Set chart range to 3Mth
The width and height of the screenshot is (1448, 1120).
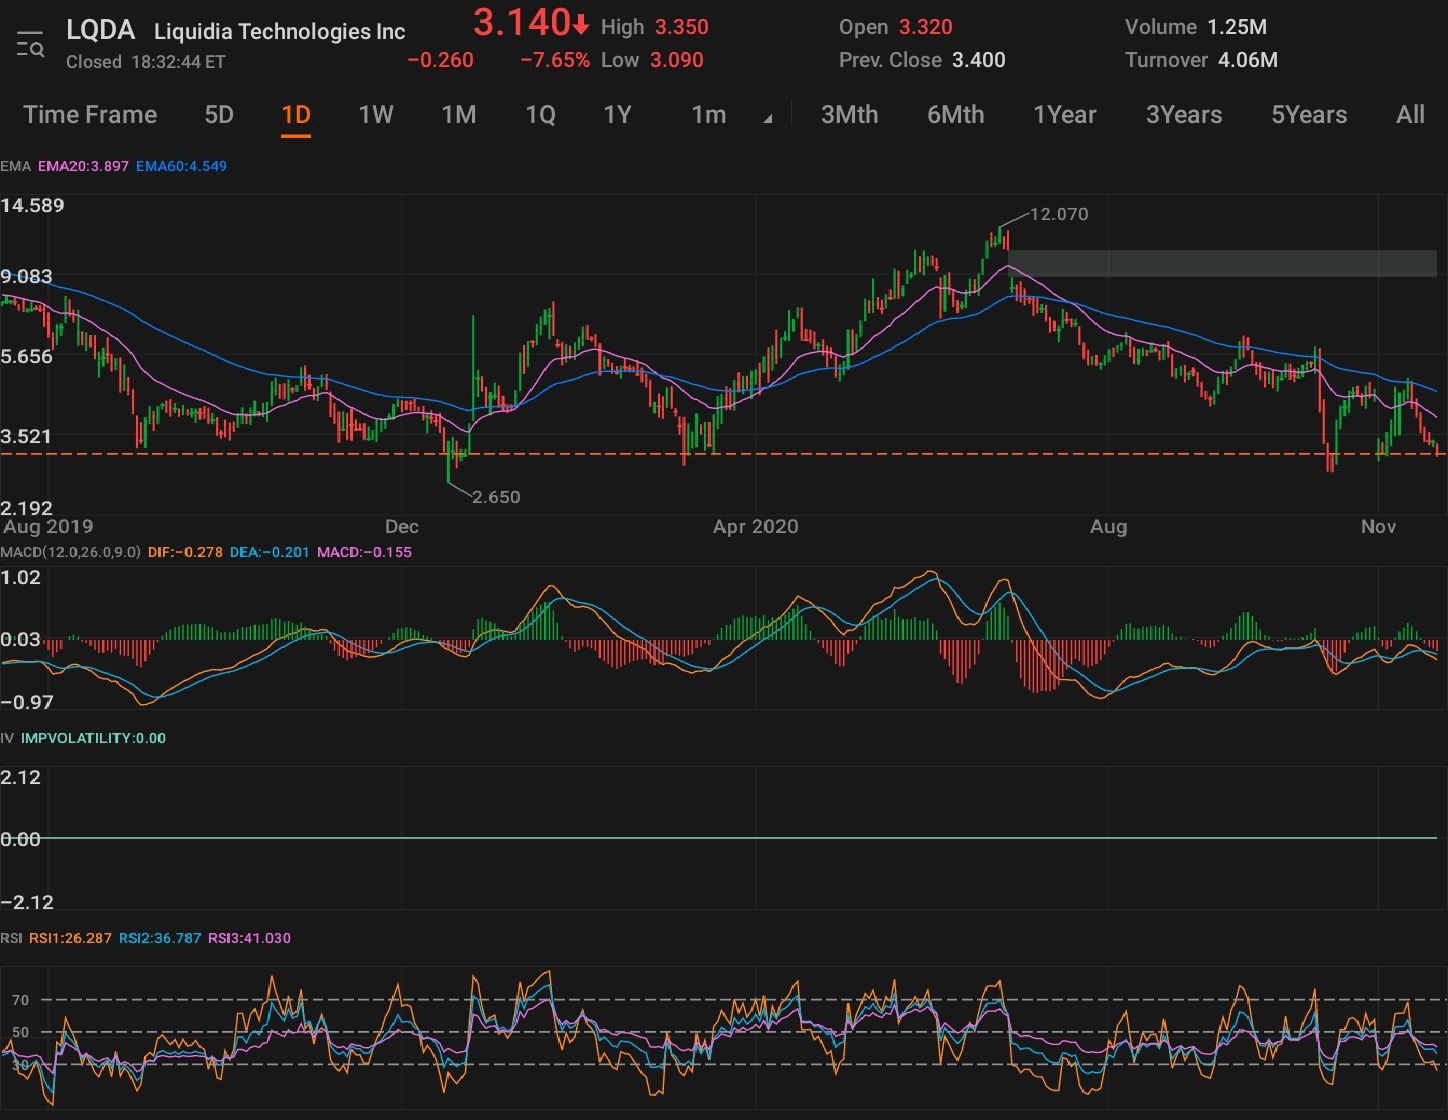[850, 115]
